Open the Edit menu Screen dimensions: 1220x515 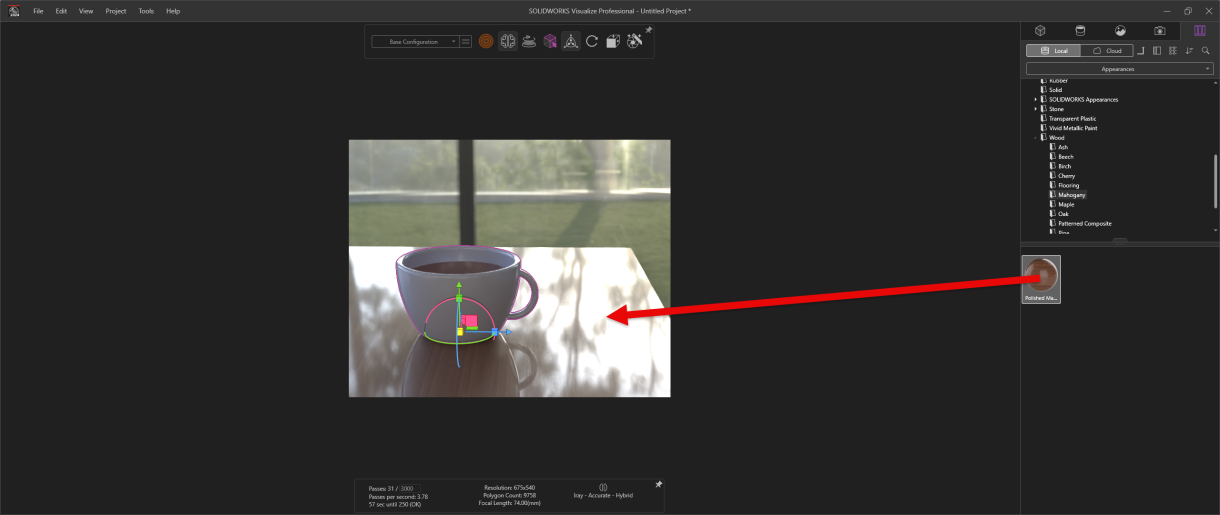[x=62, y=11]
